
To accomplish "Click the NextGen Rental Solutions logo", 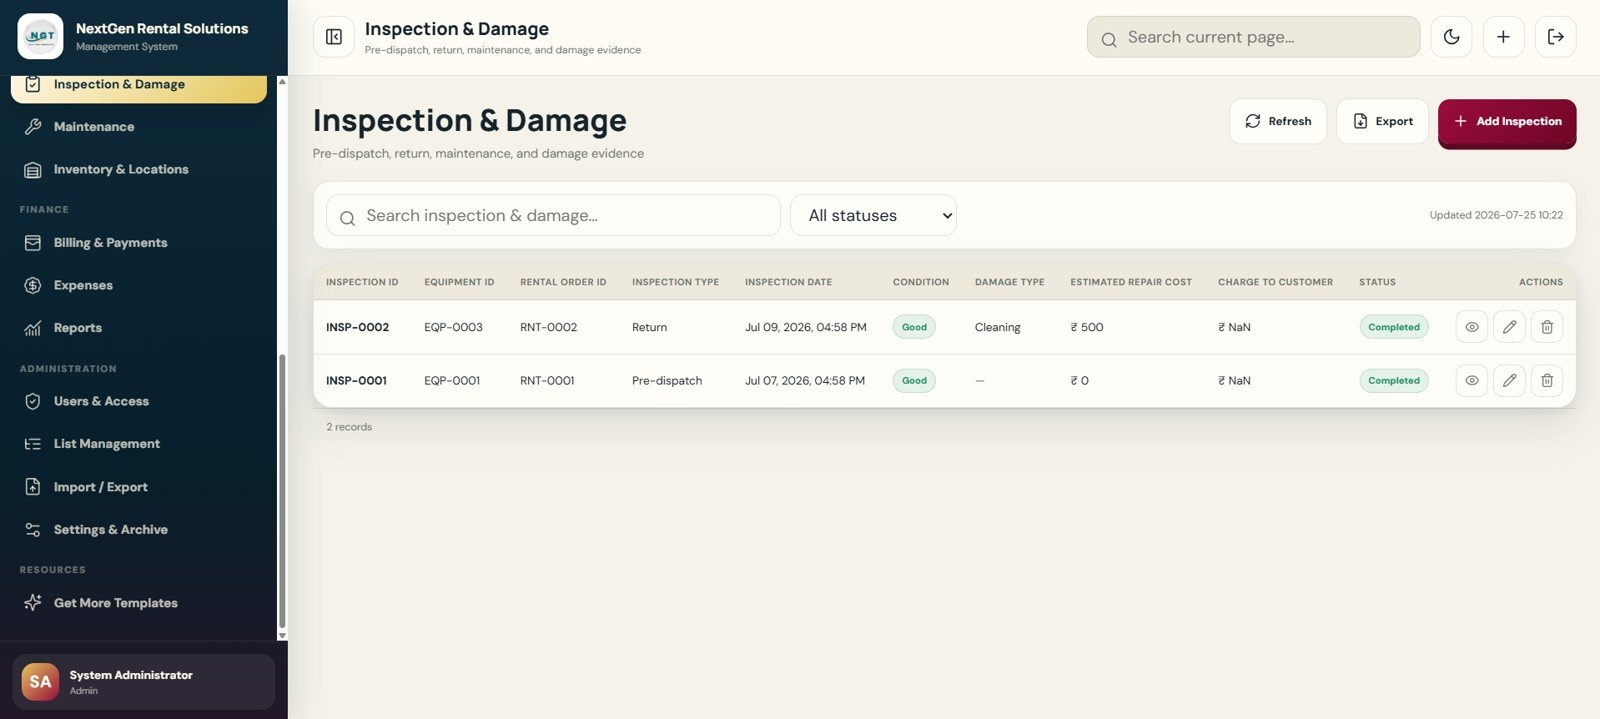I will [40, 36].
